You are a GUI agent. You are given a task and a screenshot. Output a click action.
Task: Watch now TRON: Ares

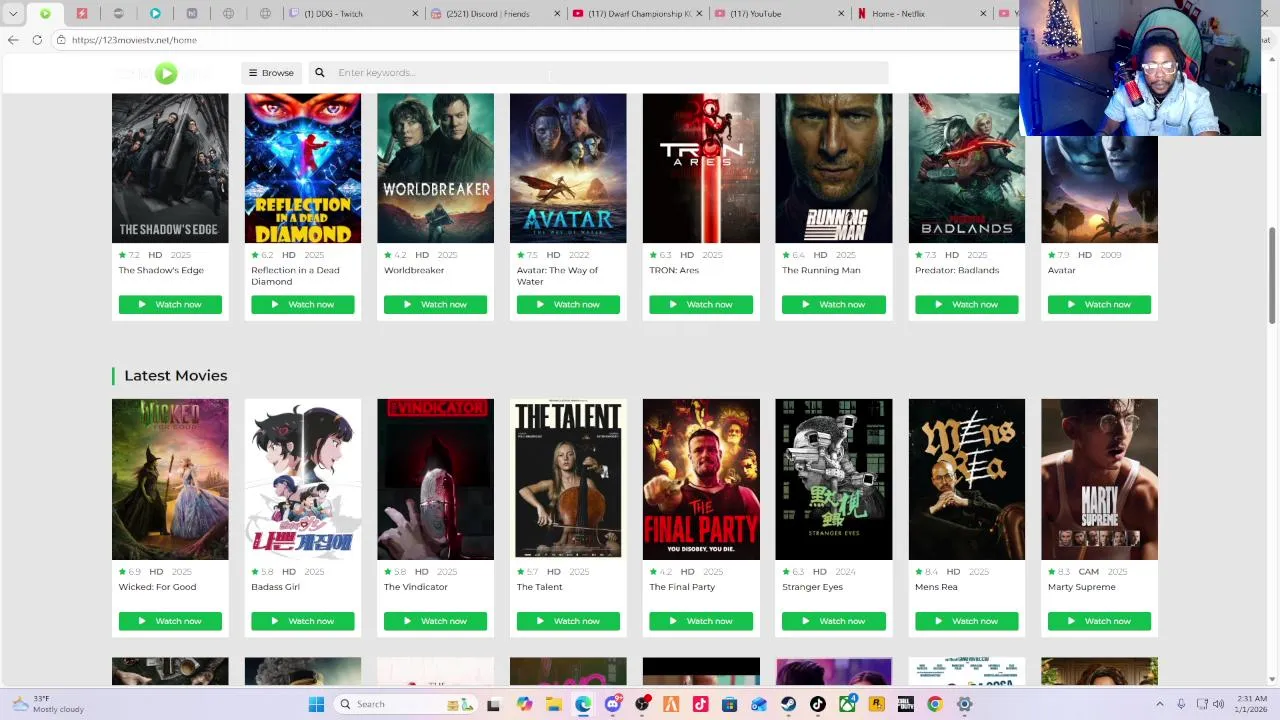tap(701, 304)
